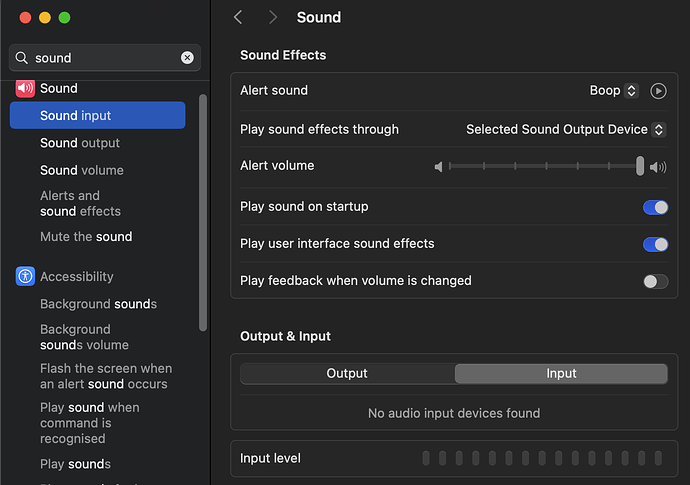
Task: Select Mute the sound search result
Action: point(86,237)
